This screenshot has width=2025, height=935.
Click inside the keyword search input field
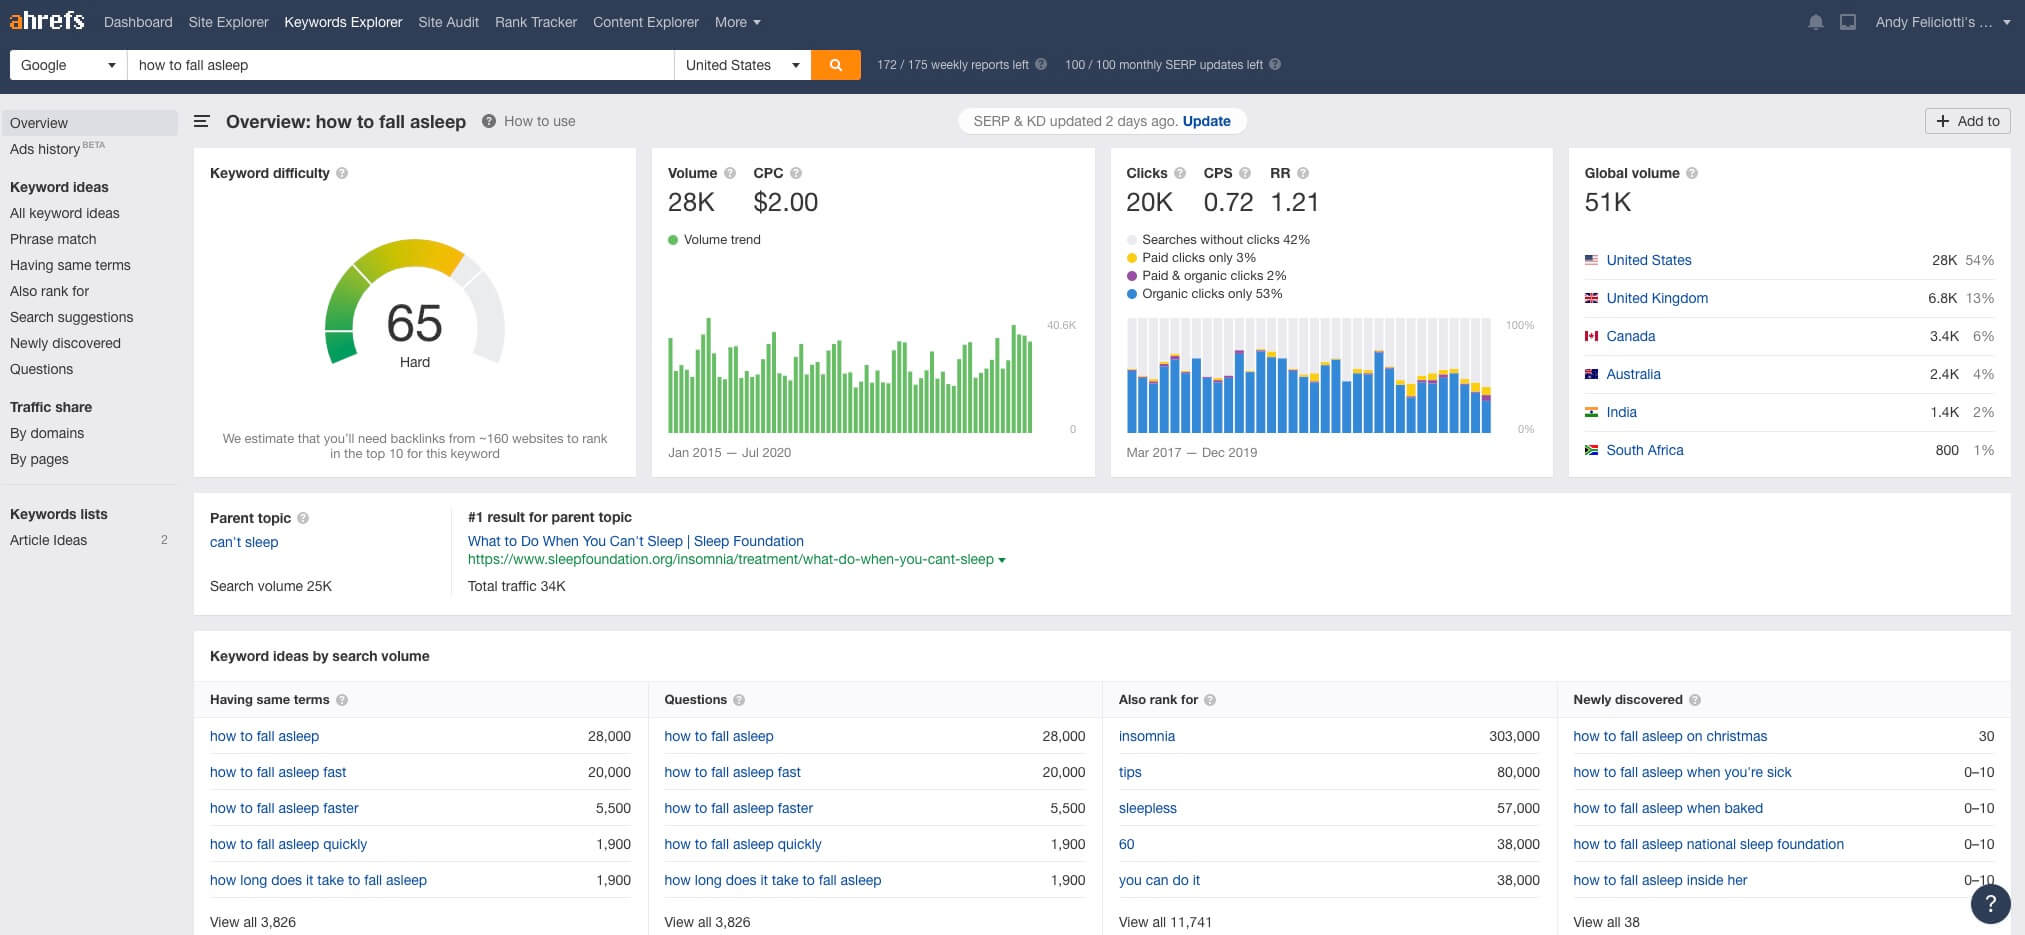400,64
